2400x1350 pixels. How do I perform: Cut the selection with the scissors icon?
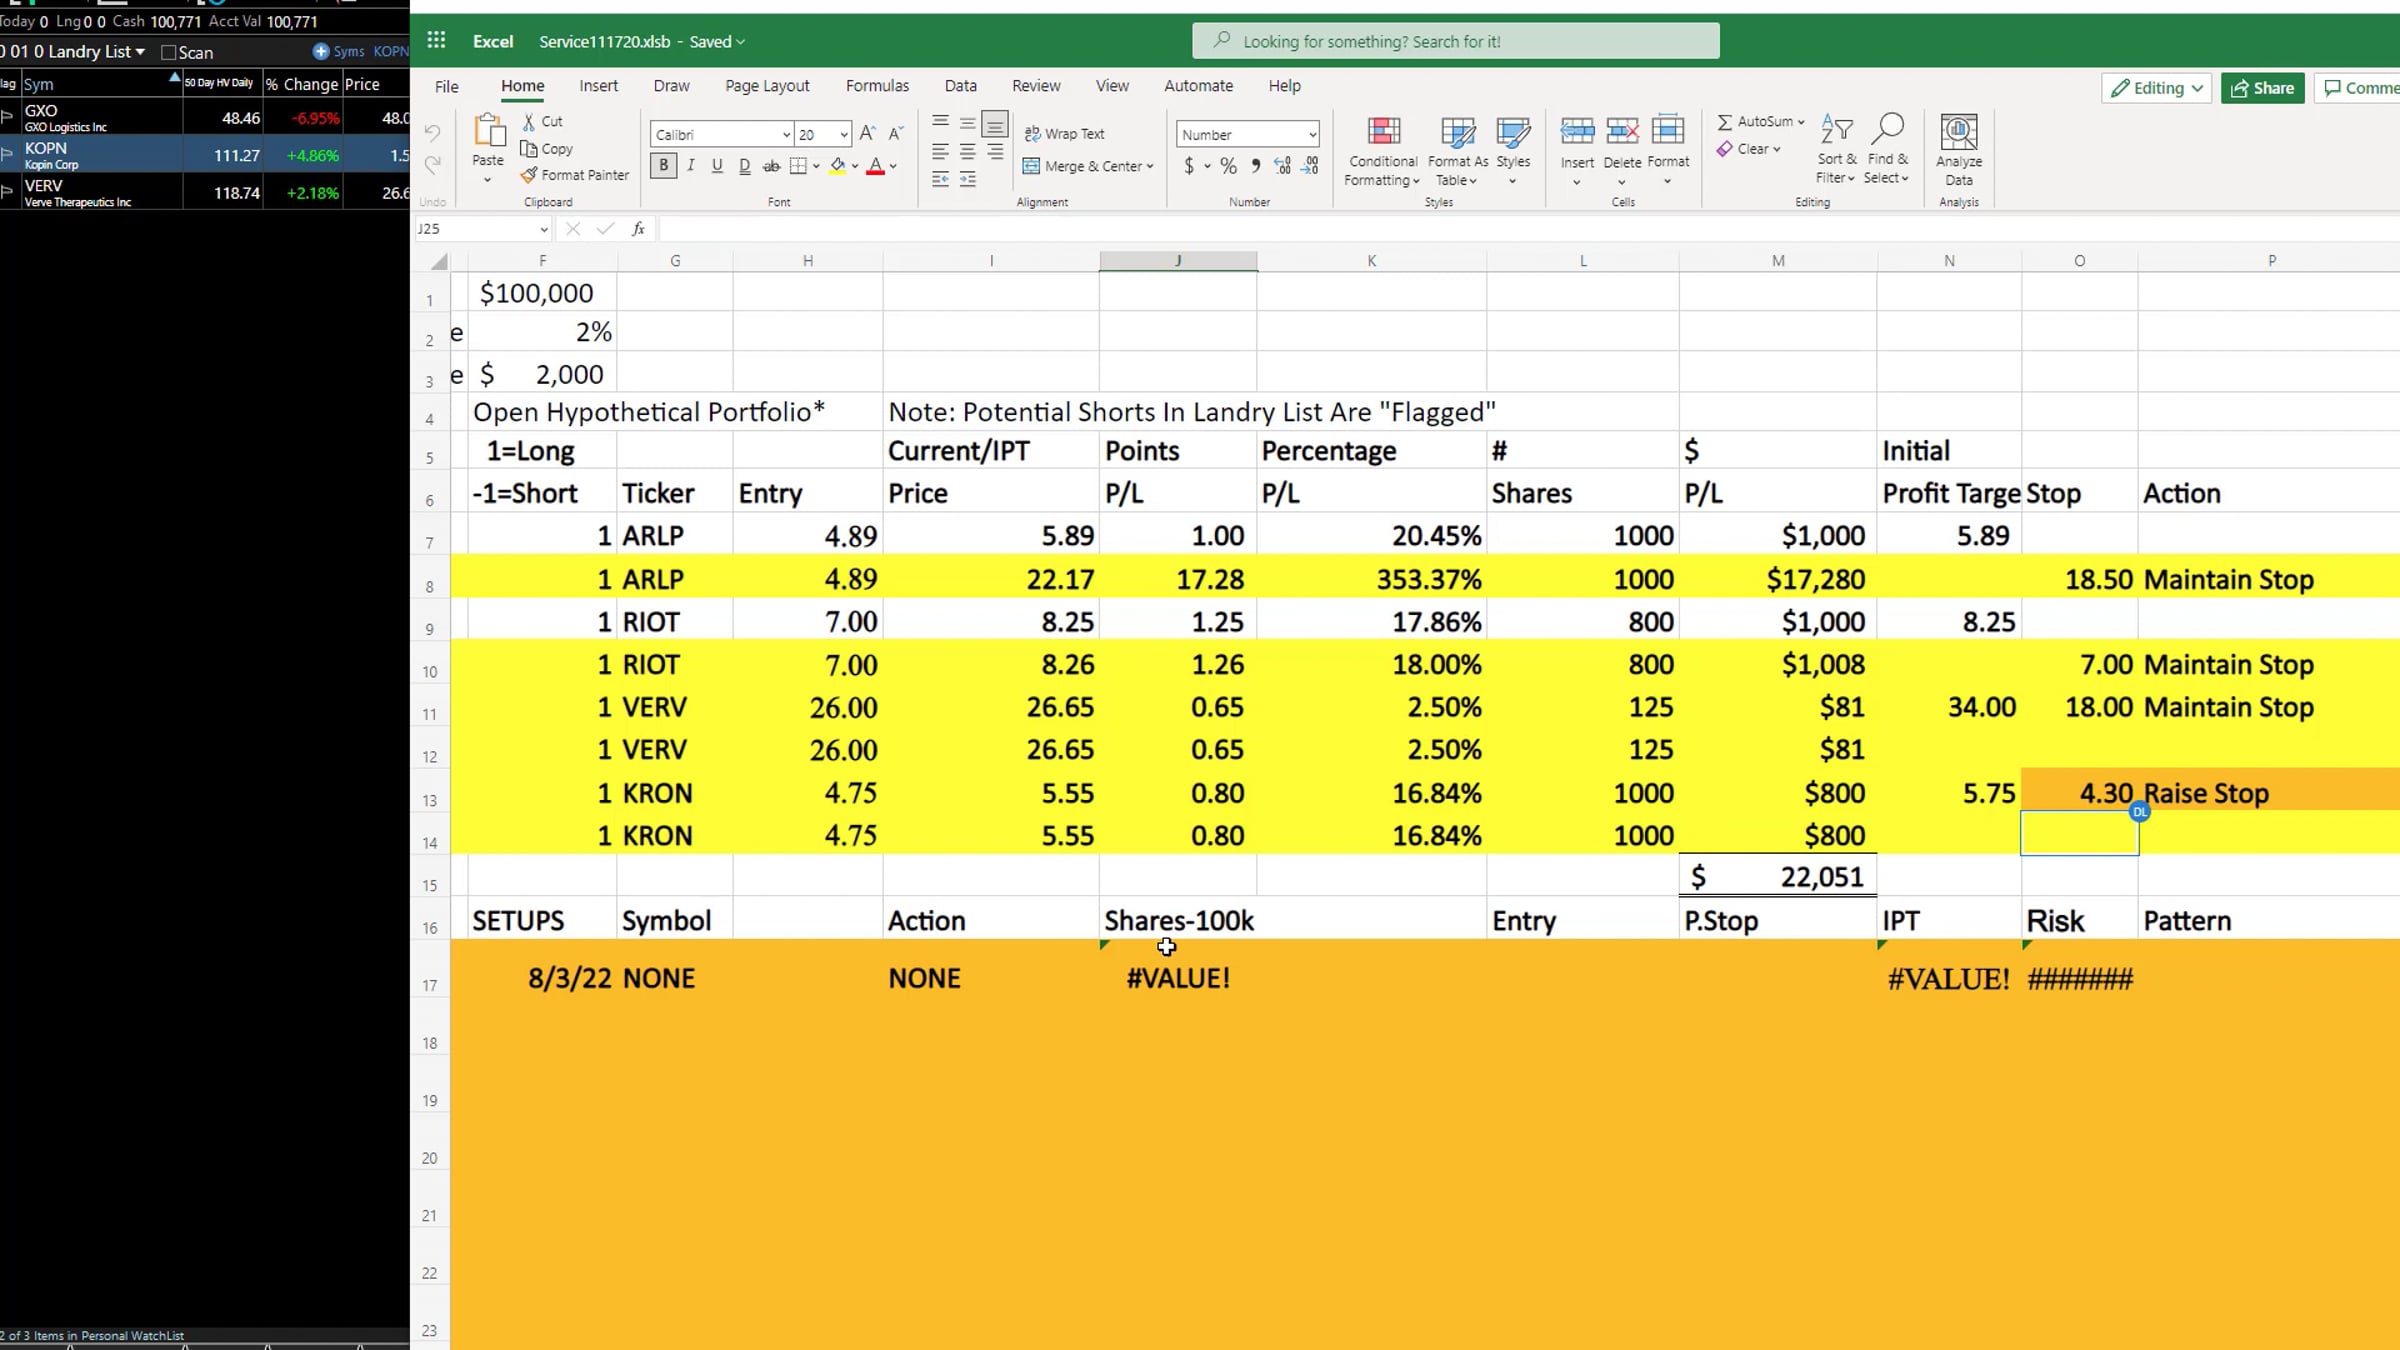click(x=529, y=121)
